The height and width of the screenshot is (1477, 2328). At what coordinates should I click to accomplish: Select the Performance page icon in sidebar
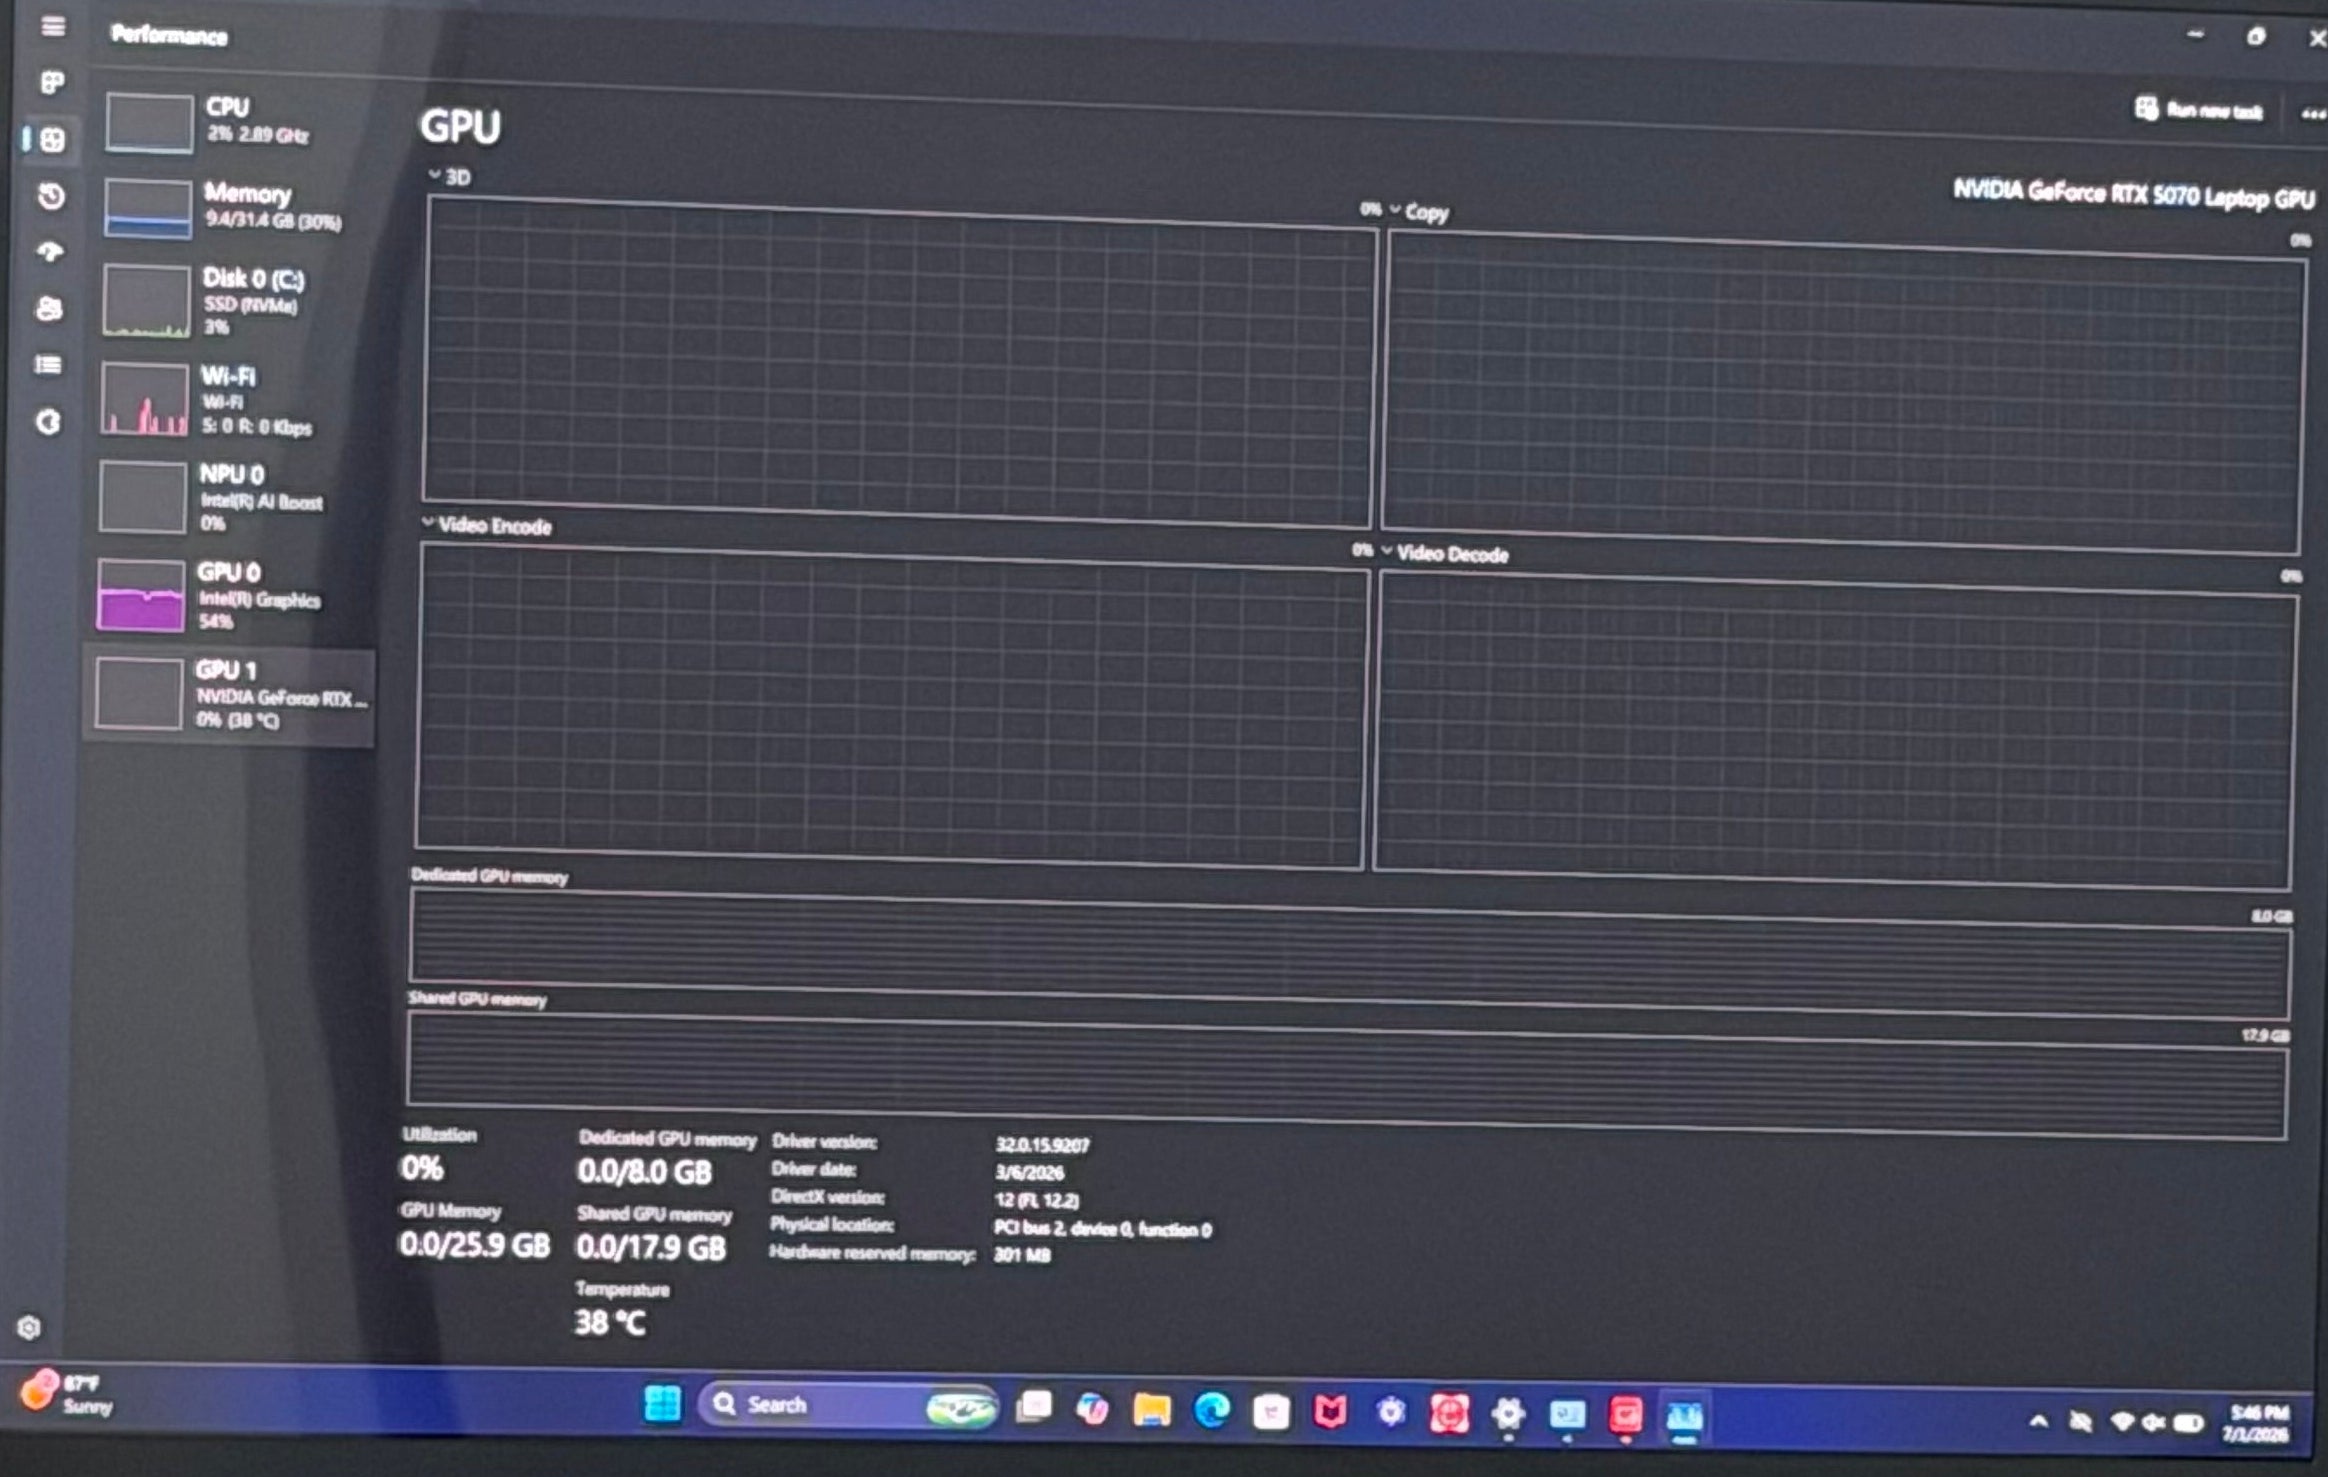pos(52,139)
